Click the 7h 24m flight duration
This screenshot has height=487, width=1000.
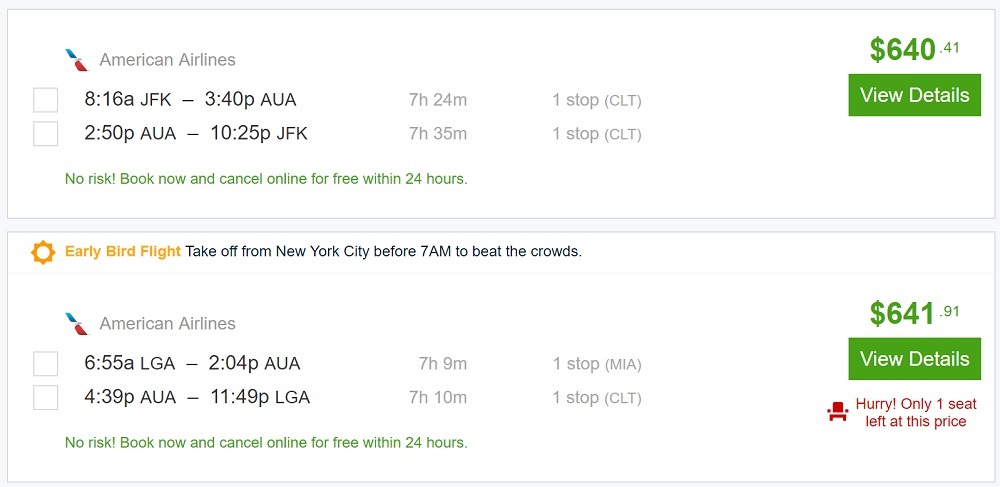[438, 100]
